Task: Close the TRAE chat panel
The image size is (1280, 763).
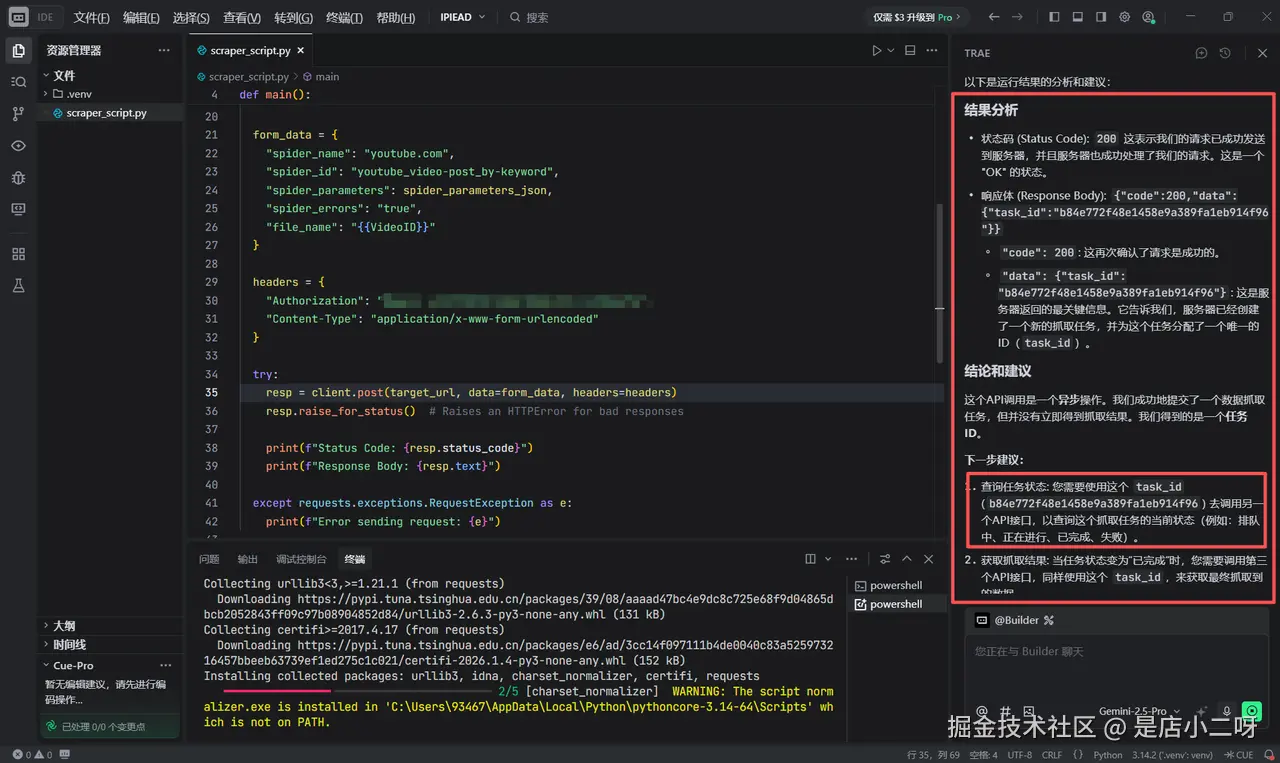Action: [1262, 53]
